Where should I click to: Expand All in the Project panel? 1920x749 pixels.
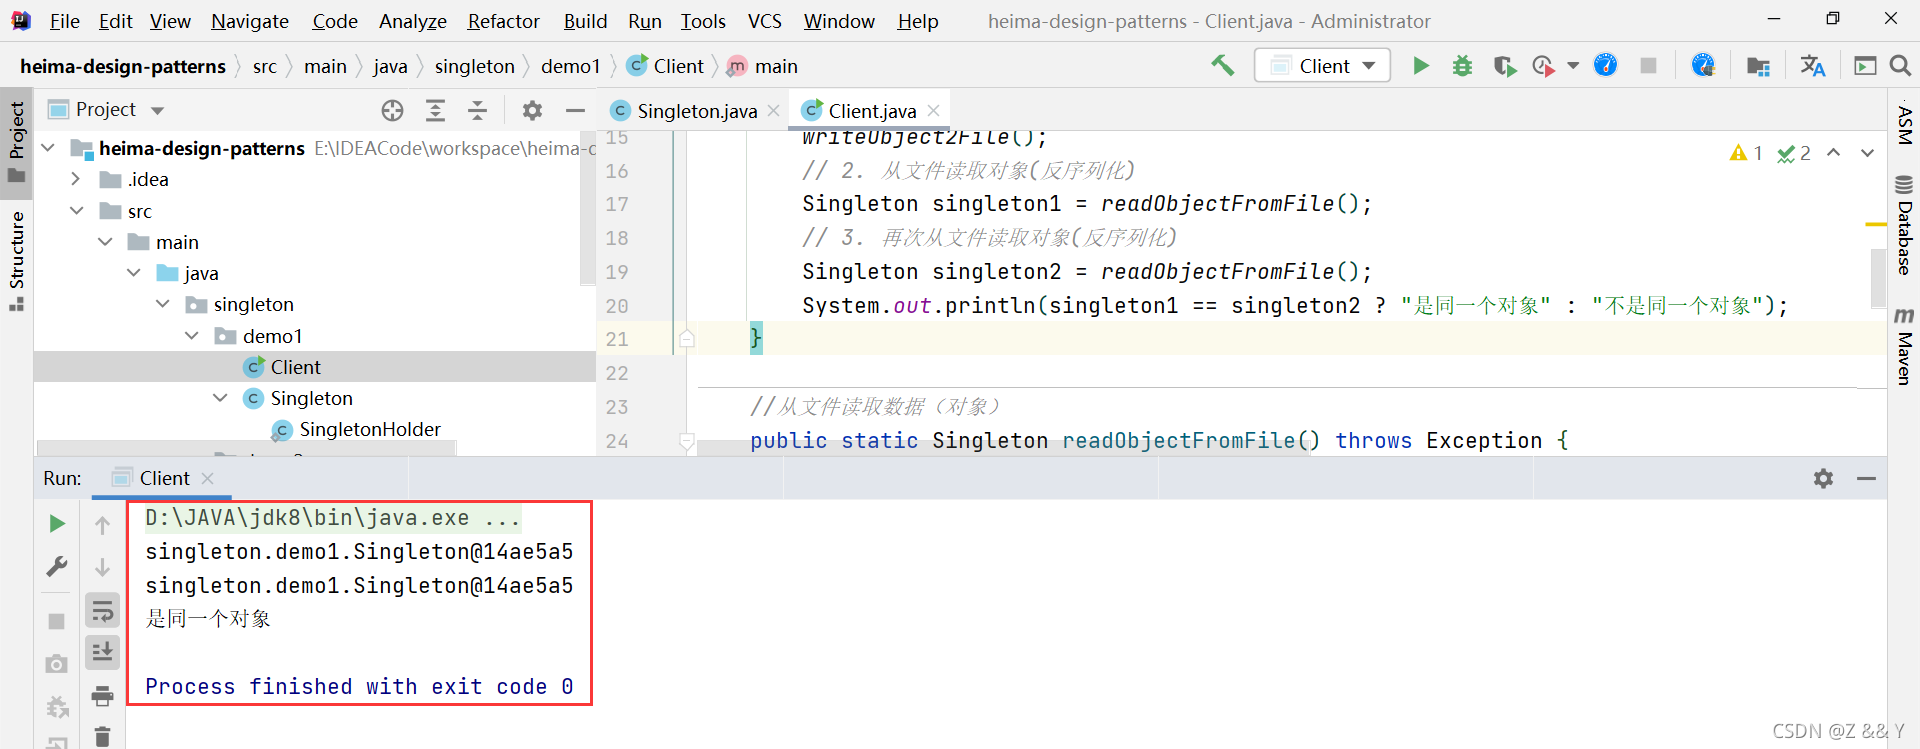pos(435,110)
